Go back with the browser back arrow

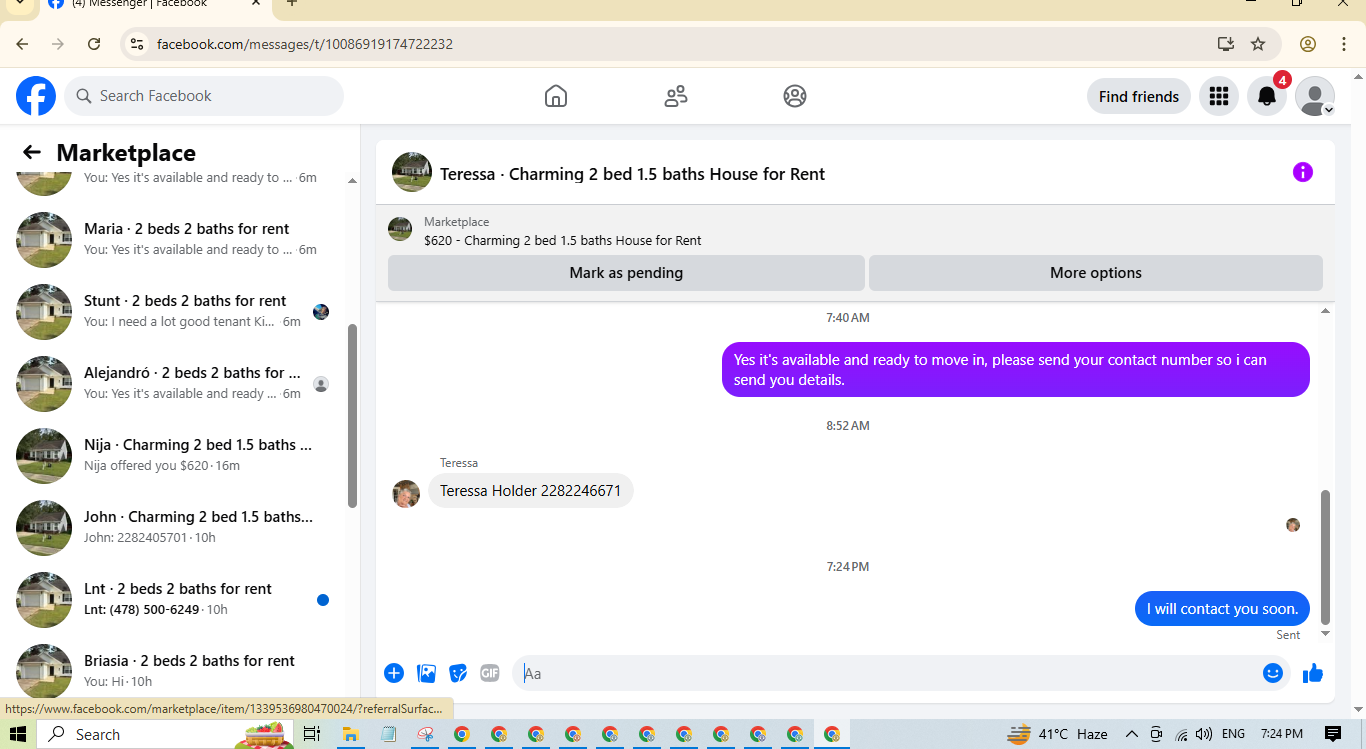(22, 44)
